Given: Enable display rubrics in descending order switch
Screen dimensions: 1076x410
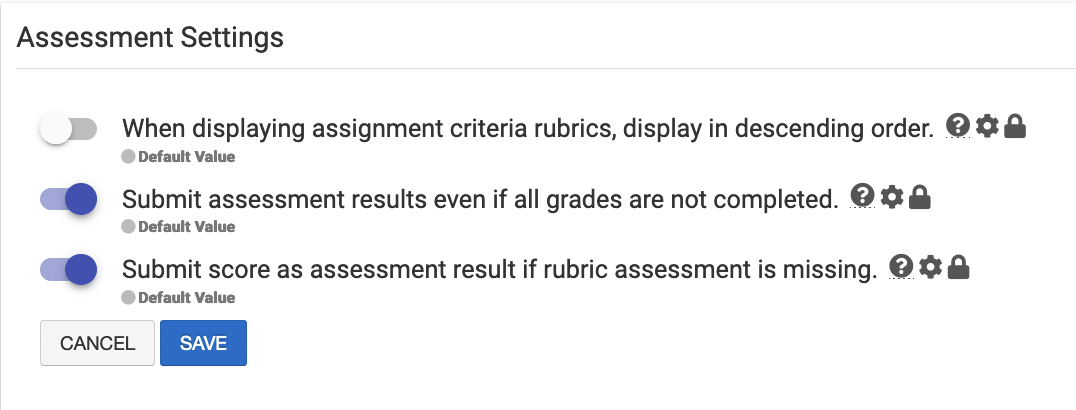Looking at the screenshot, I should [x=68, y=128].
